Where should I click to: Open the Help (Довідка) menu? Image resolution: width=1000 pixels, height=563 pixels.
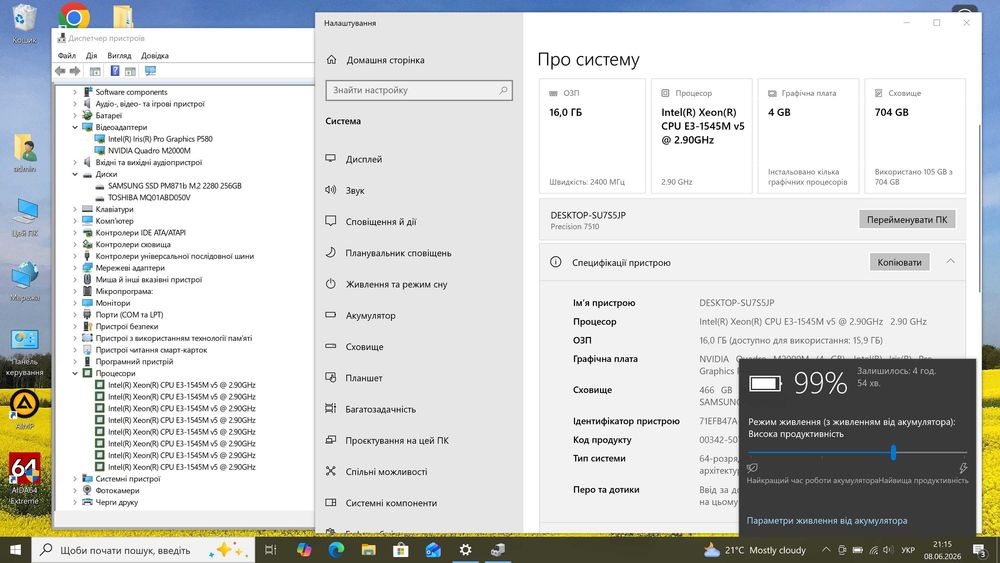point(155,55)
